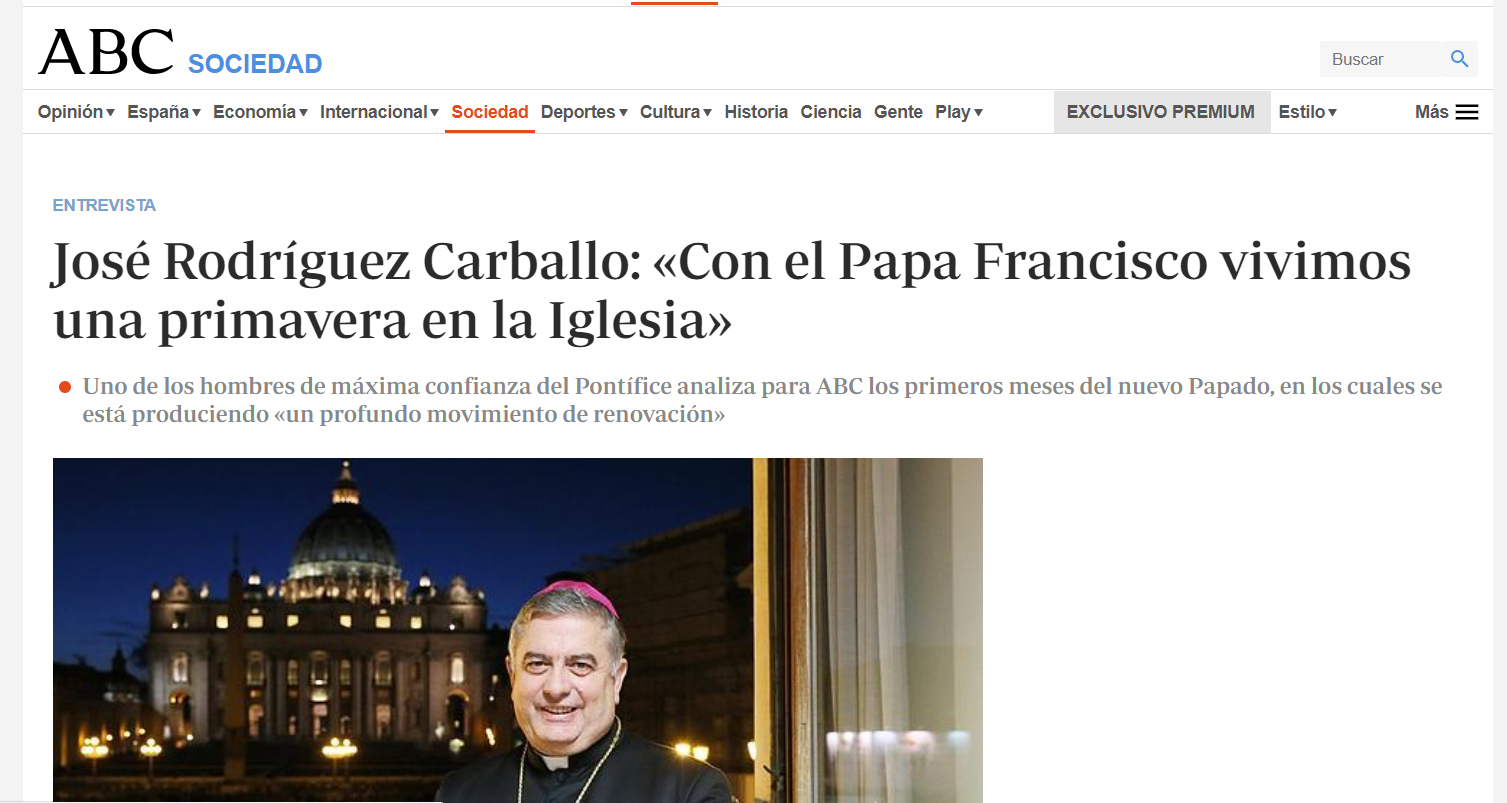The image size is (1507, 803).
Task: Open the Ciencia section
Action: click(831, 112)
